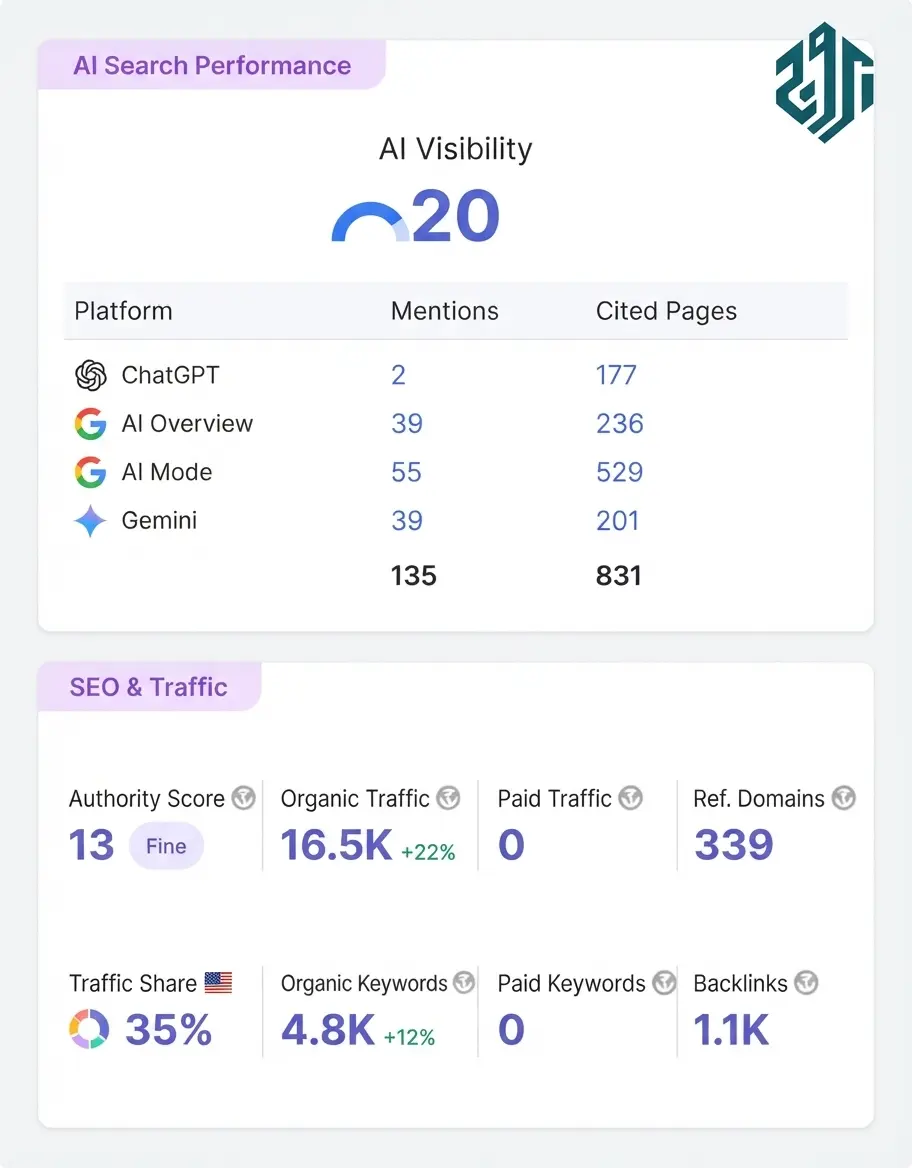Click the info icon next to Paid Traffic
Viewport: 912px width, 1168px height.
[630, 798]
